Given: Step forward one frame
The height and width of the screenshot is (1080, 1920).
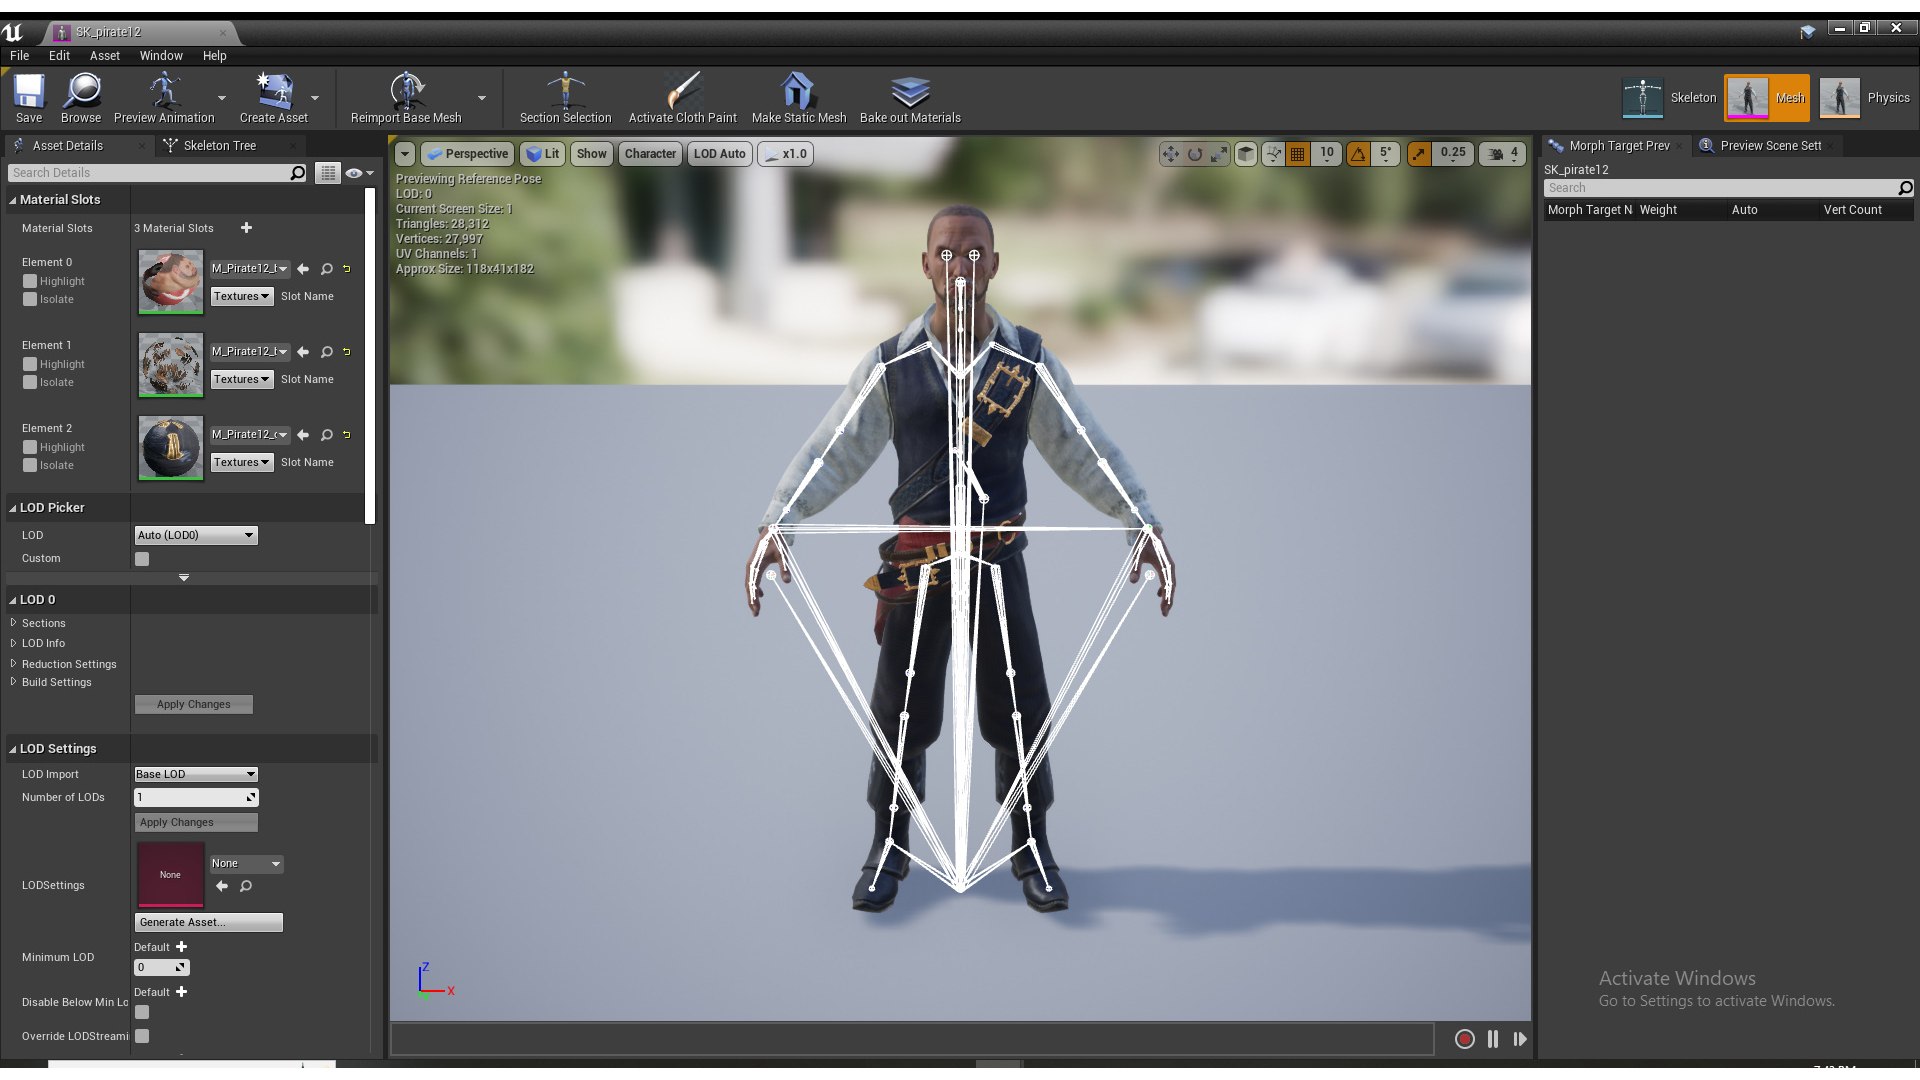Looking at the screenshot, I should coord(1520,1039).
